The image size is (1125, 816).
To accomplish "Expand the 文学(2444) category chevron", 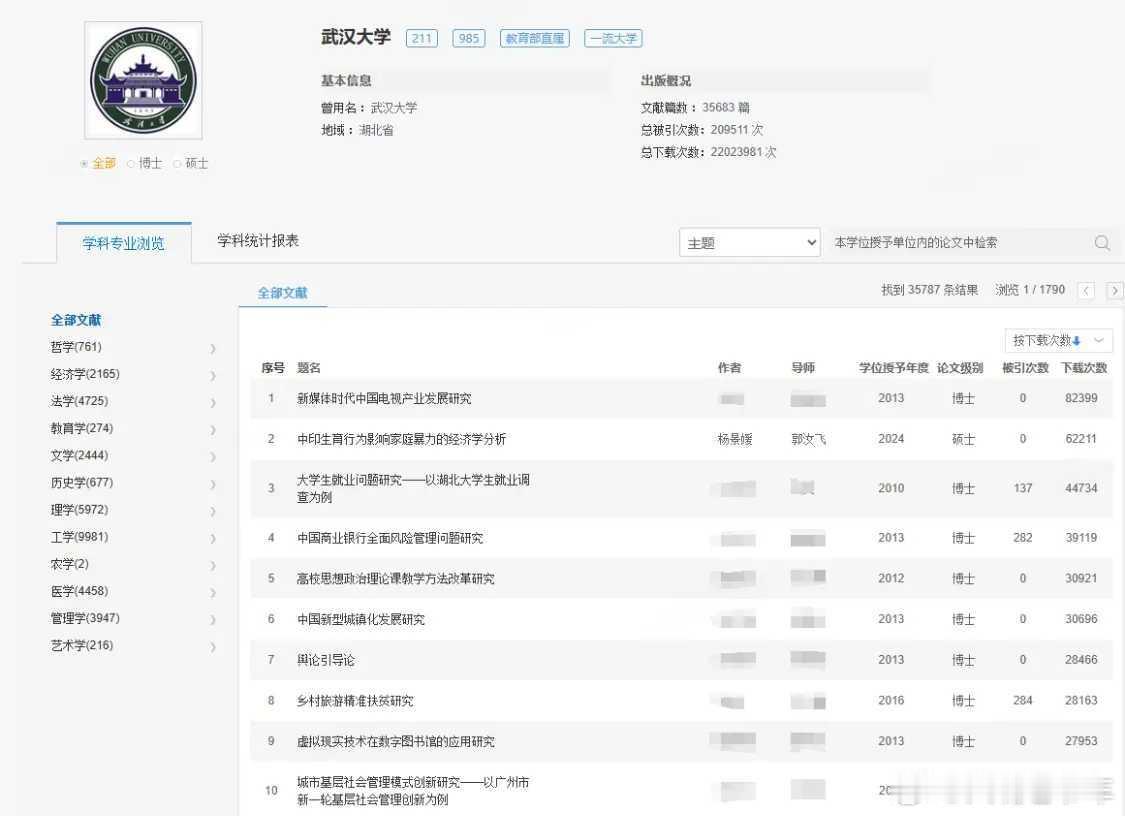I will point(213,457).
